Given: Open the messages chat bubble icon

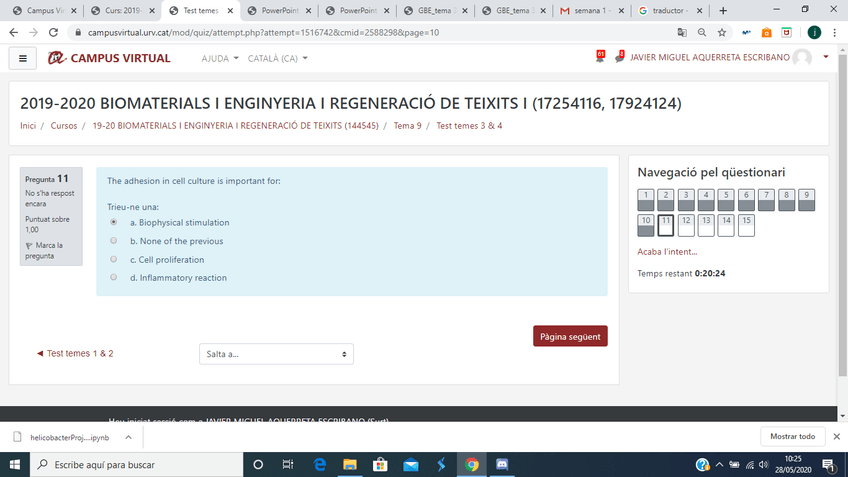Looking at the screenshot, I should click(619, 58).
